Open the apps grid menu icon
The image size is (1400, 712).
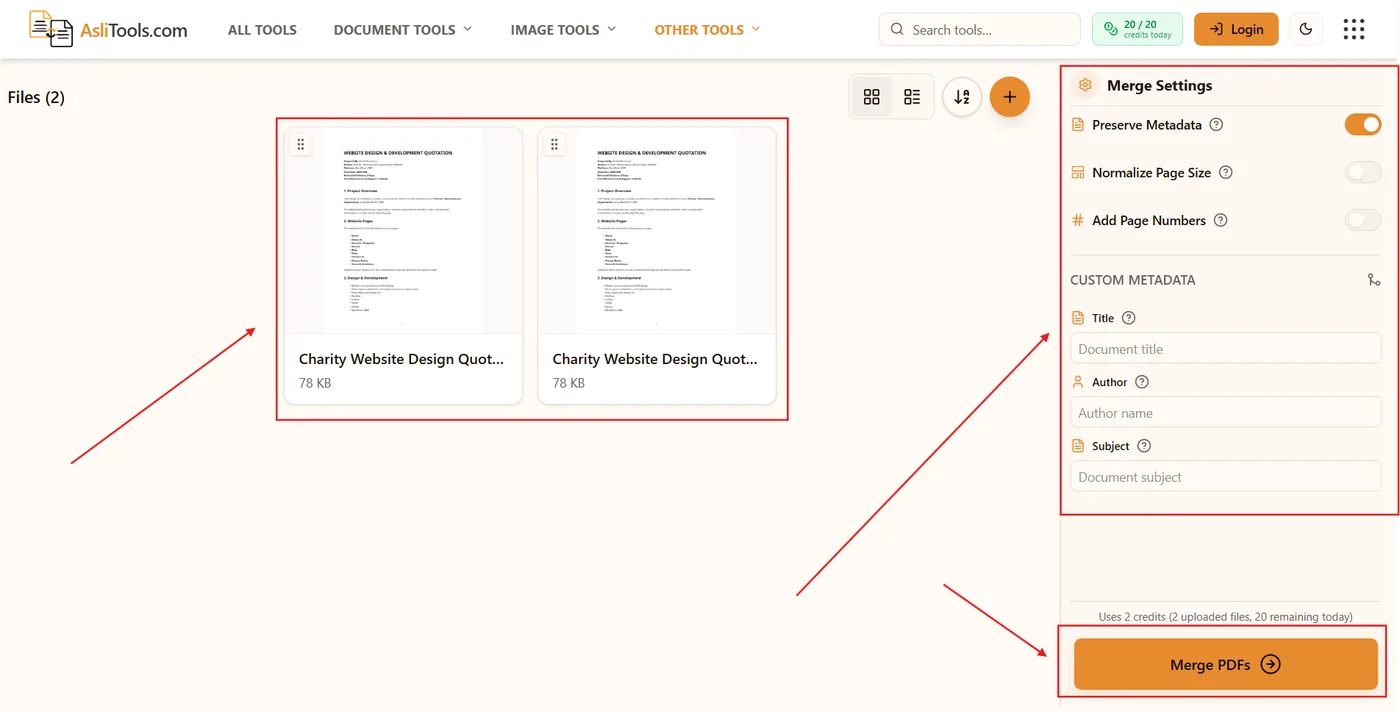(1354, 29)
